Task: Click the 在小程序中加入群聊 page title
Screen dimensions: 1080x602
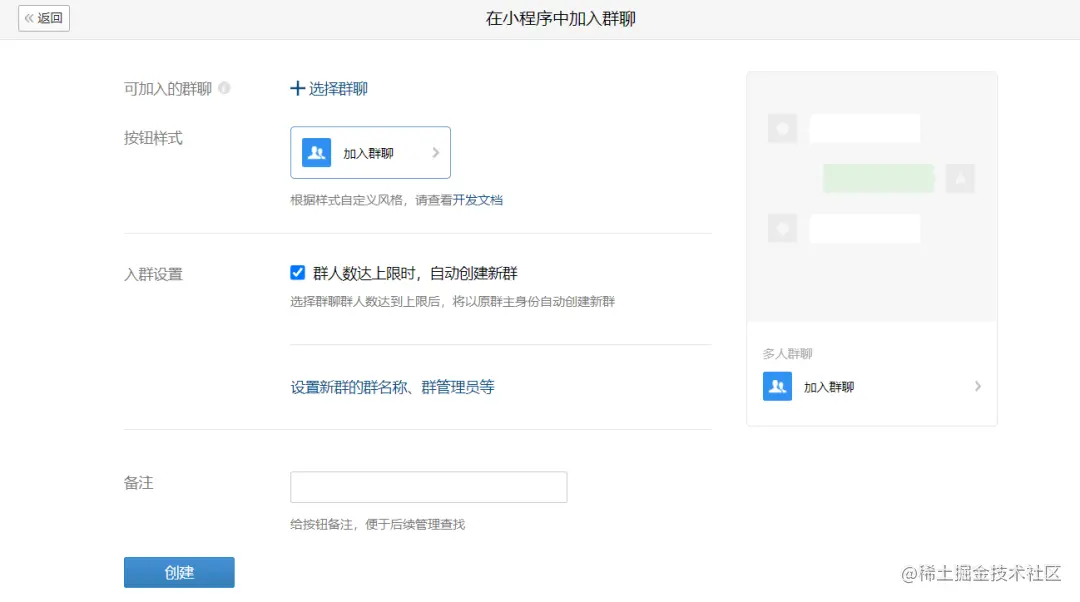Action: click(561, 19)
